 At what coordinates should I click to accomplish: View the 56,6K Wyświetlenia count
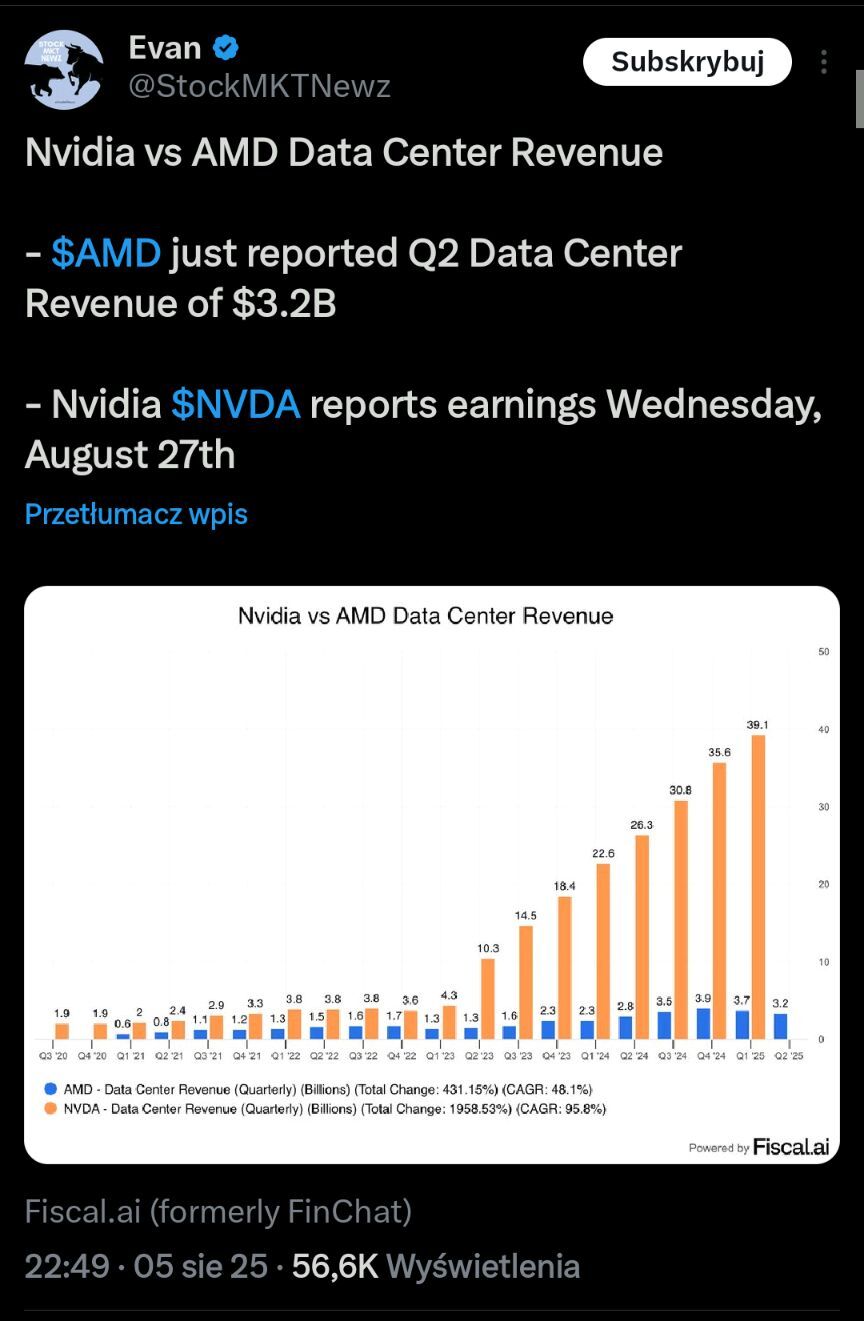436,1266
